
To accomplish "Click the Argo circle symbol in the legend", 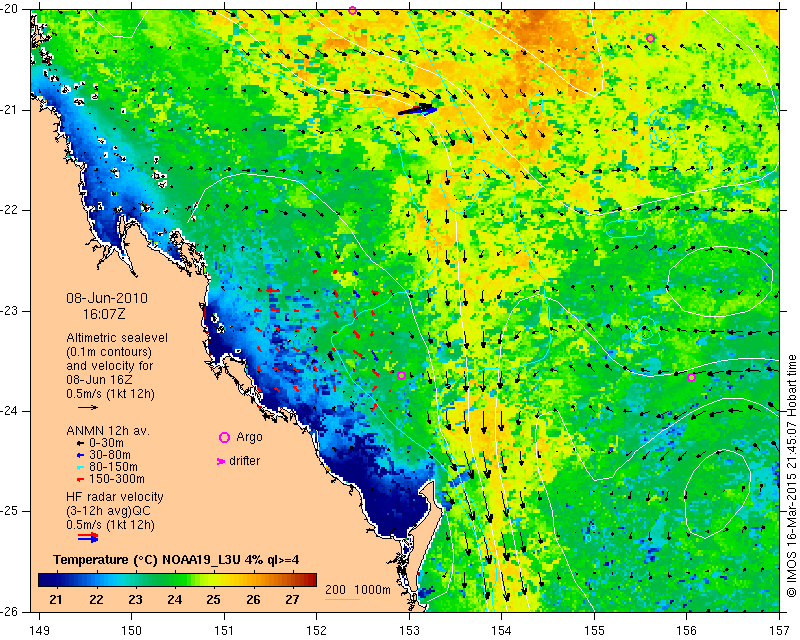I will coord(224,437).
